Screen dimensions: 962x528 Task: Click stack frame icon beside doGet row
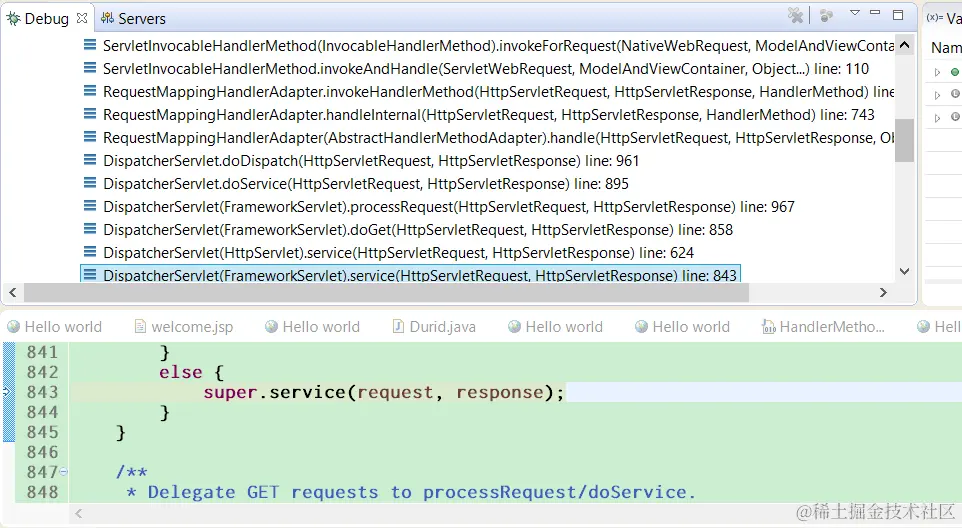[90, 229]
